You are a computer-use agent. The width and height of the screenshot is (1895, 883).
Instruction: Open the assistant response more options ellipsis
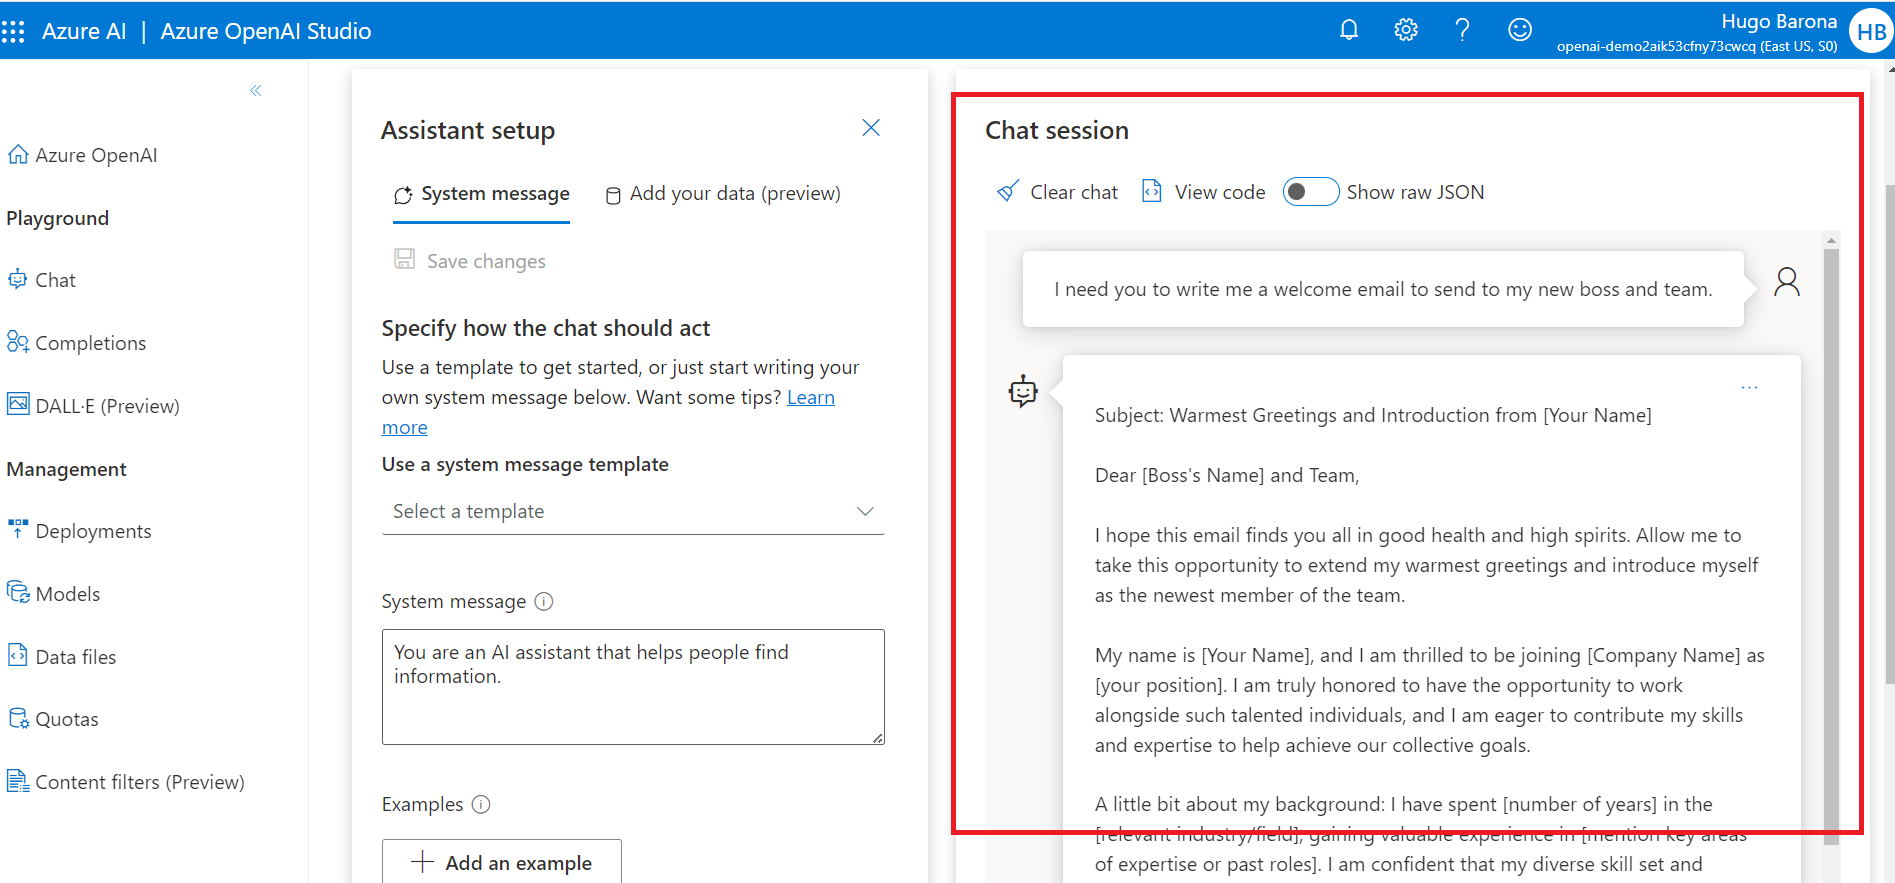coord(1749,388)
